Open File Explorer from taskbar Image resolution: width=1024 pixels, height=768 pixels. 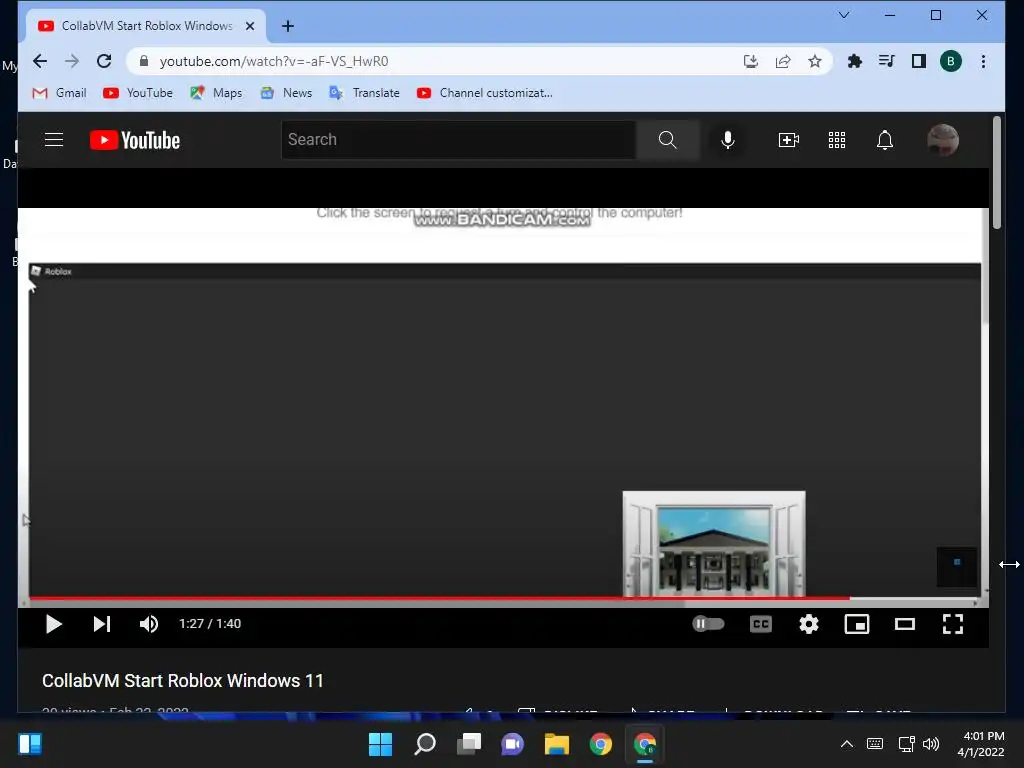pyautogui.click(x=556, y=744)
